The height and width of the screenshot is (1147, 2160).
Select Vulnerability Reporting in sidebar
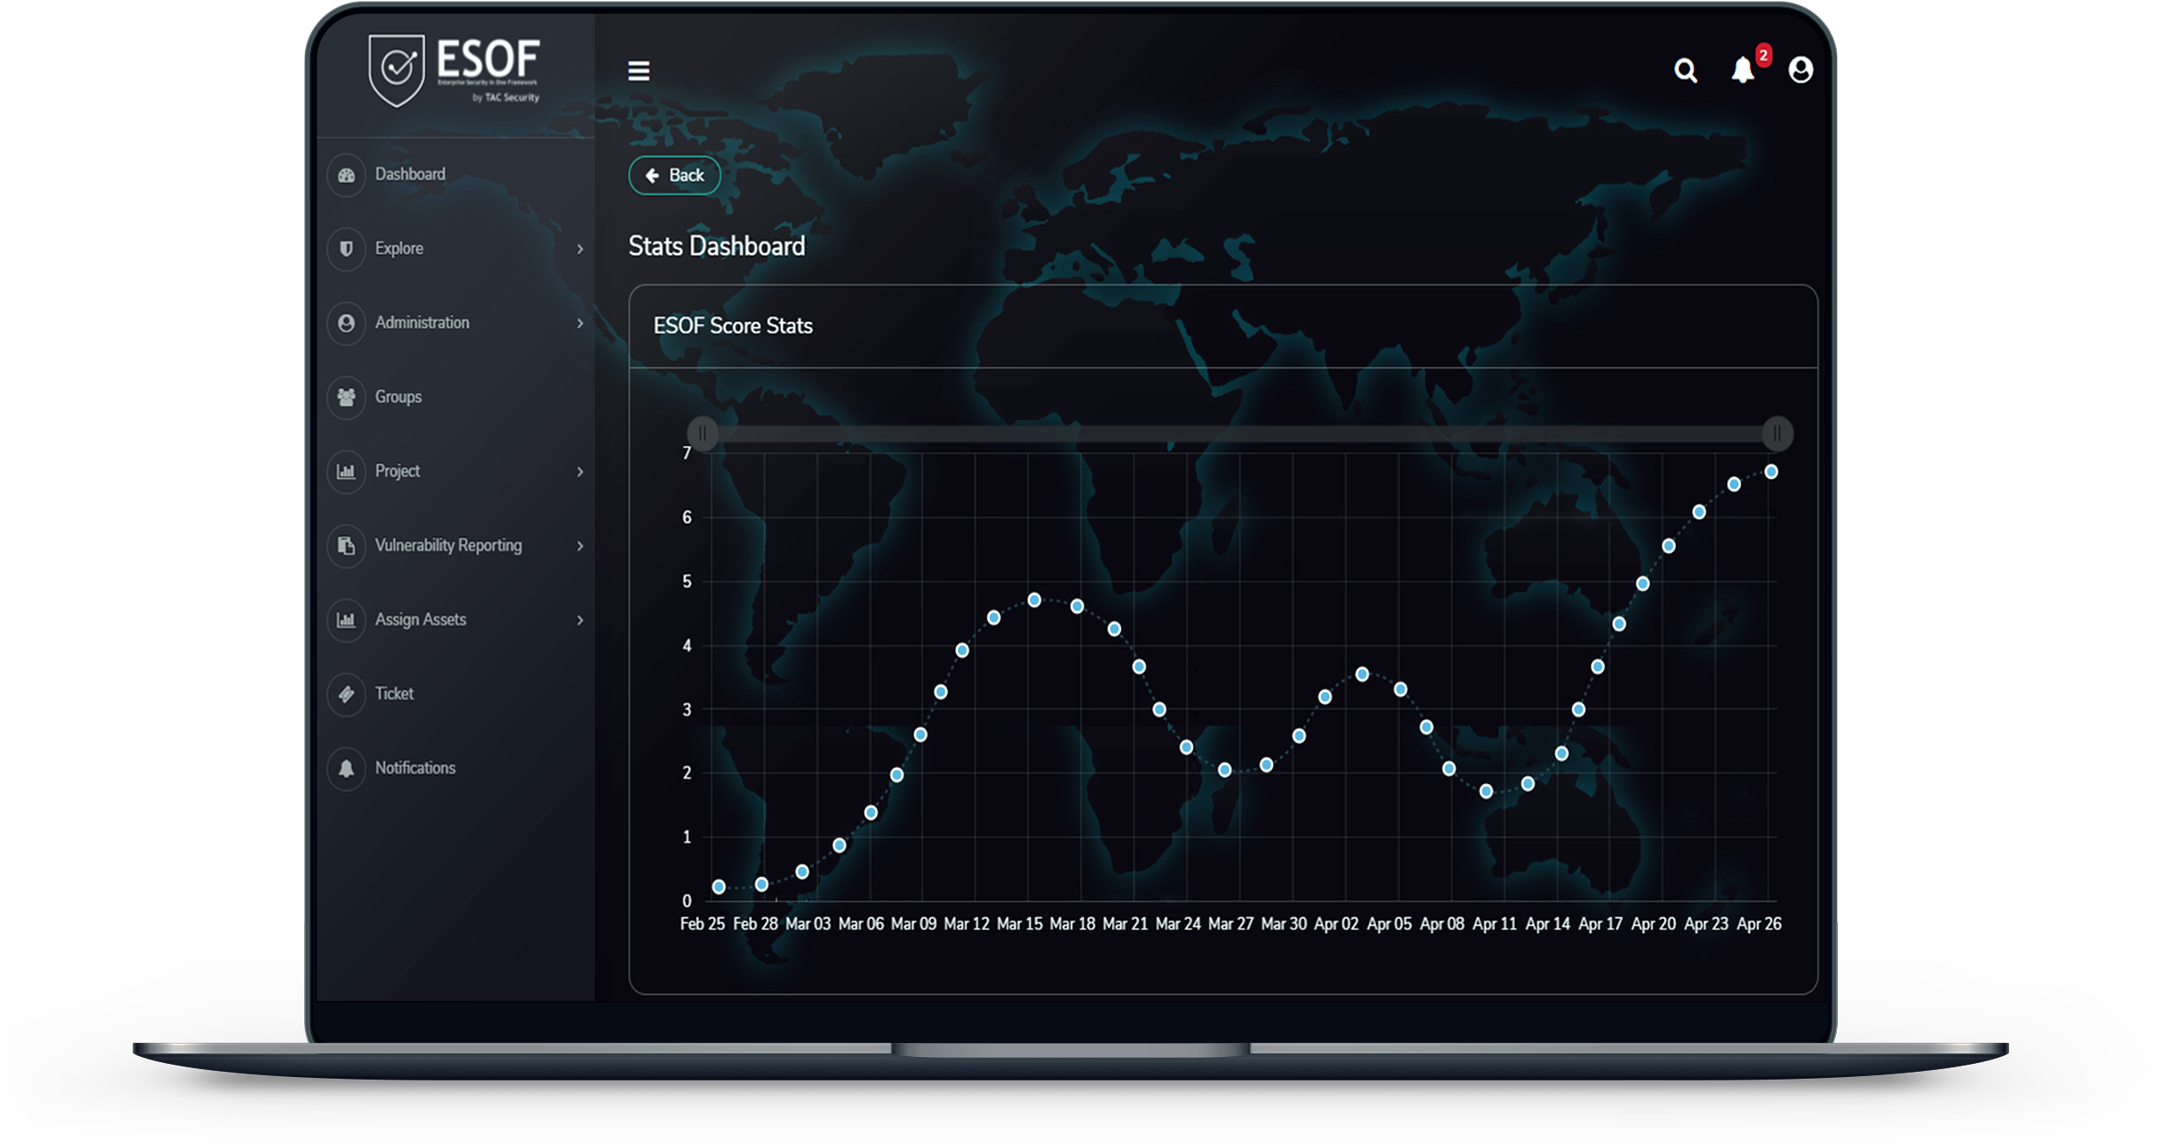pyautogui.click(x=448, y=546)
